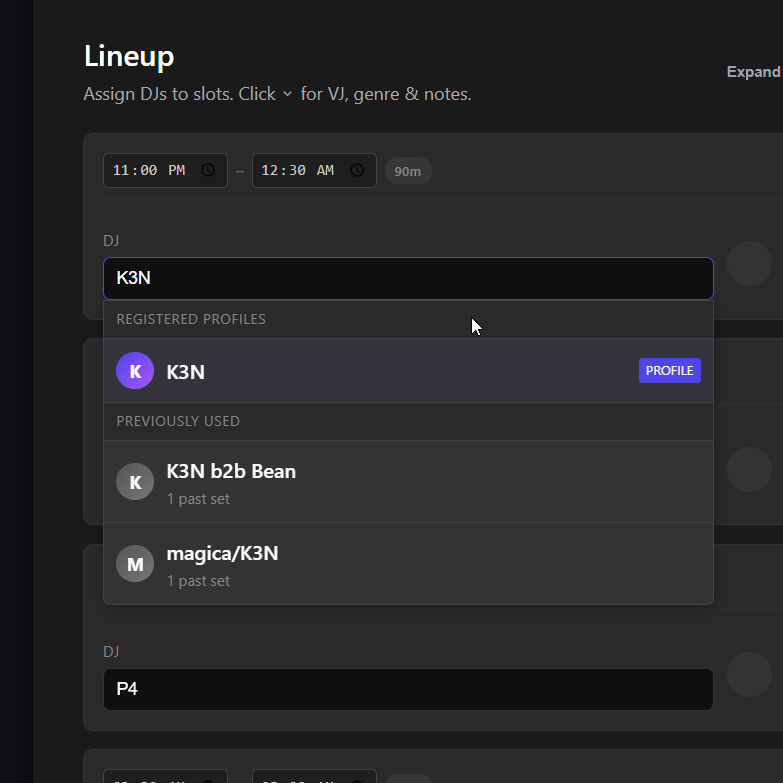Click the "1 past set" text under K3N b2b Bean
The height and width of the screenshot is (783, 783).
(198, 499)
